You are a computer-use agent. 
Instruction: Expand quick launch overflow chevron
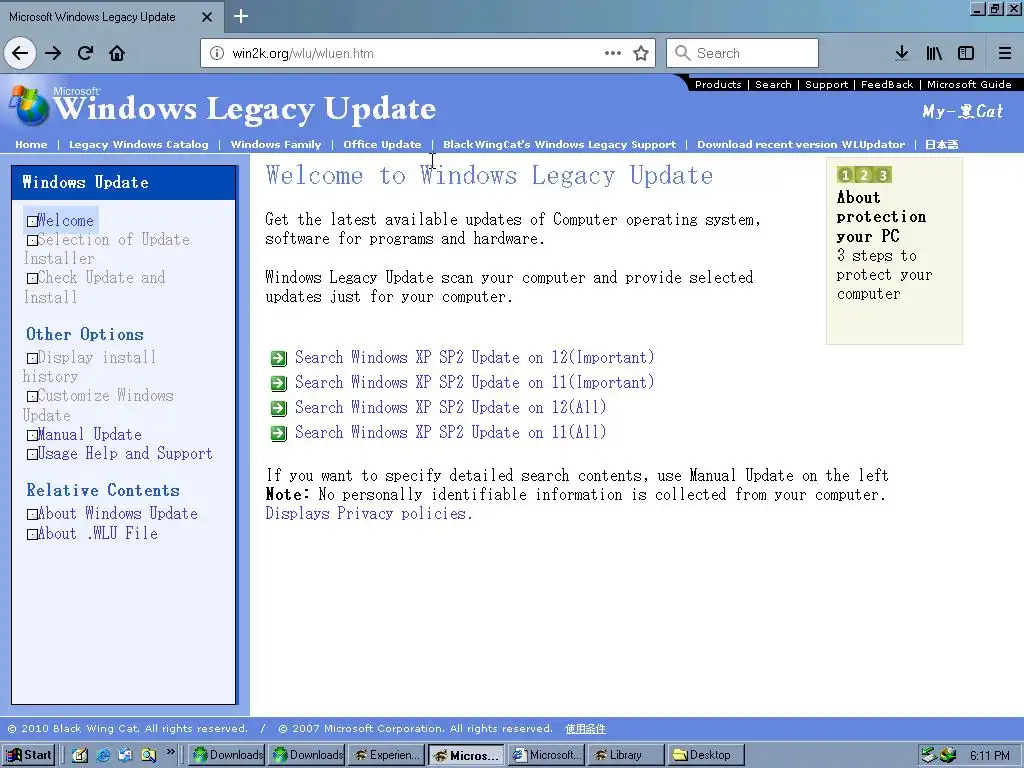point(170,752)
